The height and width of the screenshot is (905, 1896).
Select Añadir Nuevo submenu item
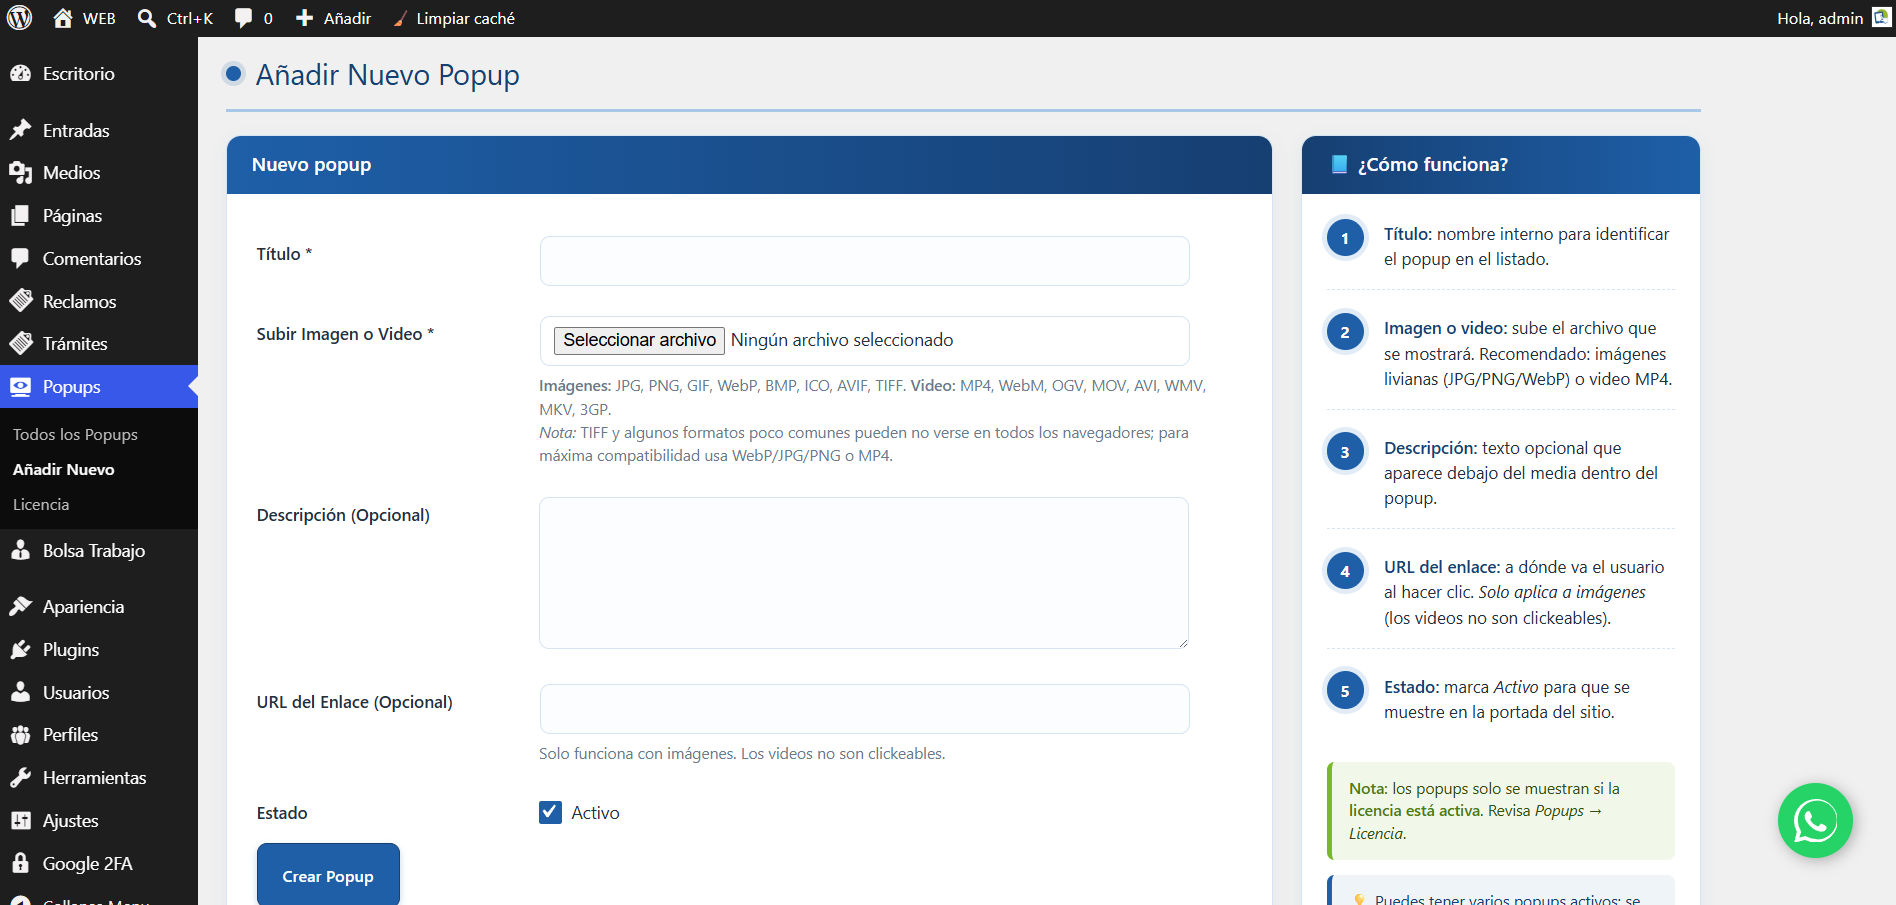point(63,469)
